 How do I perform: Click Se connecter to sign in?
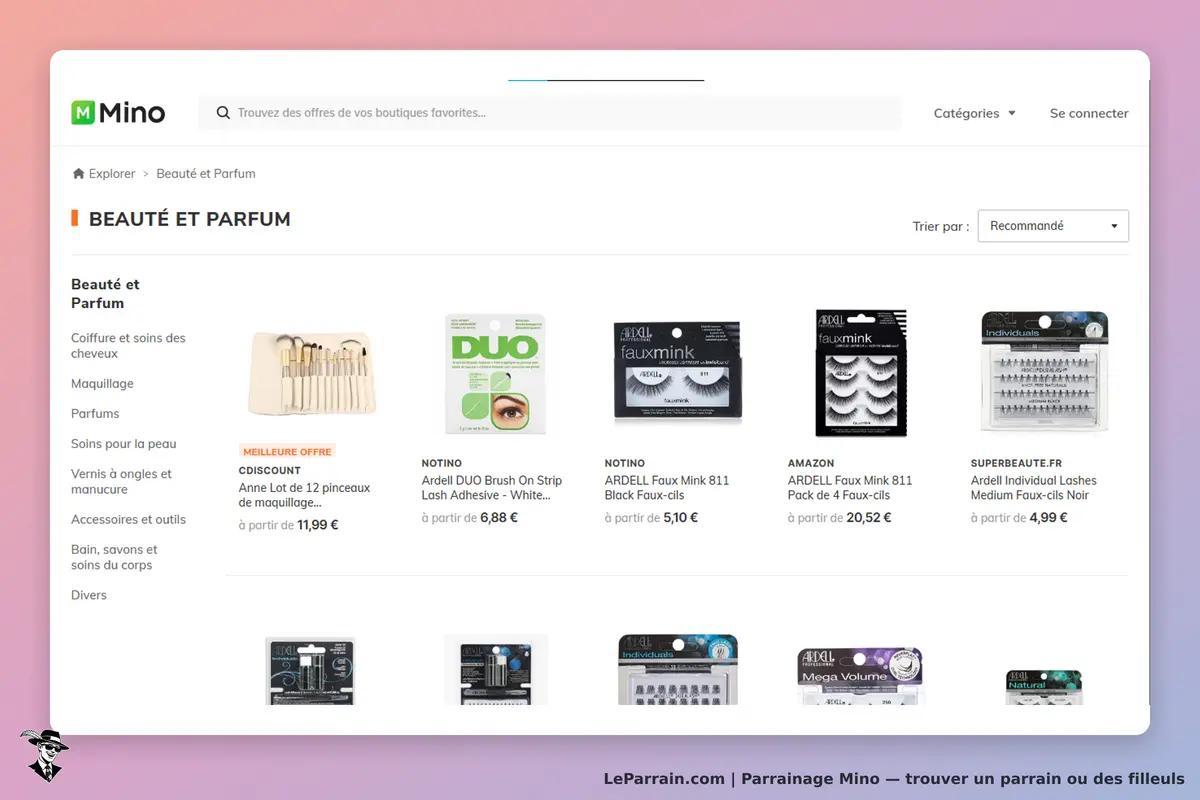coord(1089,113)
